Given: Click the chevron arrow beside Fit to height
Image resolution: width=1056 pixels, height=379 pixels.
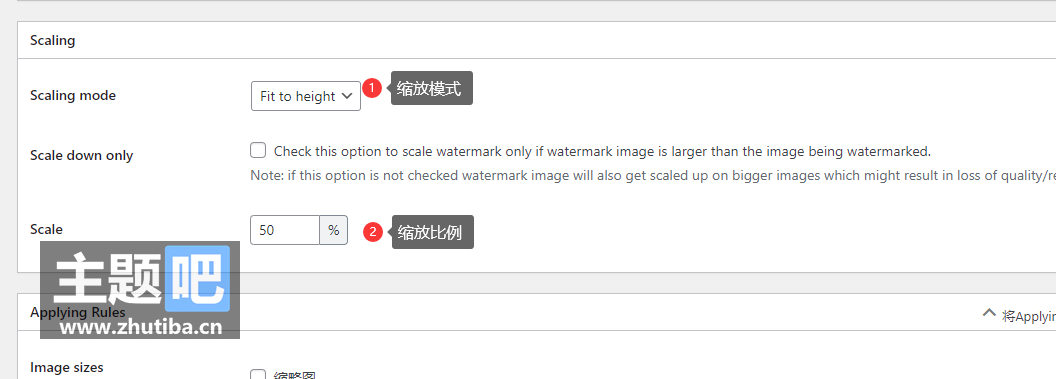Looking at the screenshot, I should (348, 96).
